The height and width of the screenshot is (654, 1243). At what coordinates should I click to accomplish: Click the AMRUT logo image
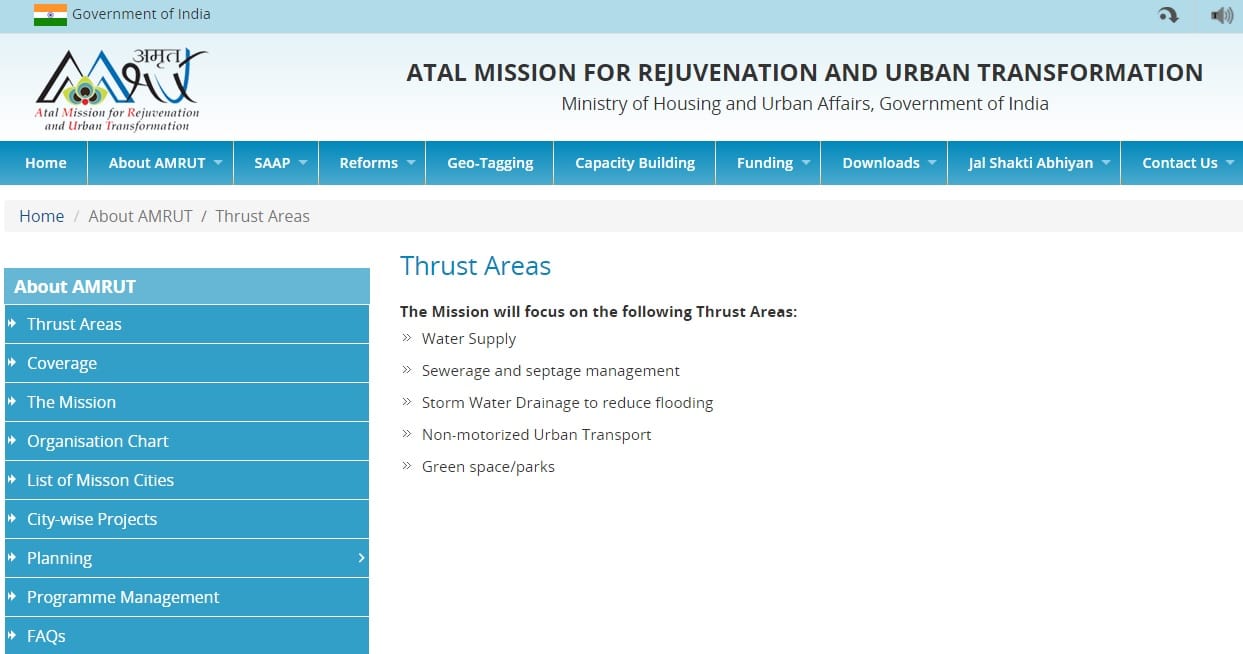coord(121,89)
